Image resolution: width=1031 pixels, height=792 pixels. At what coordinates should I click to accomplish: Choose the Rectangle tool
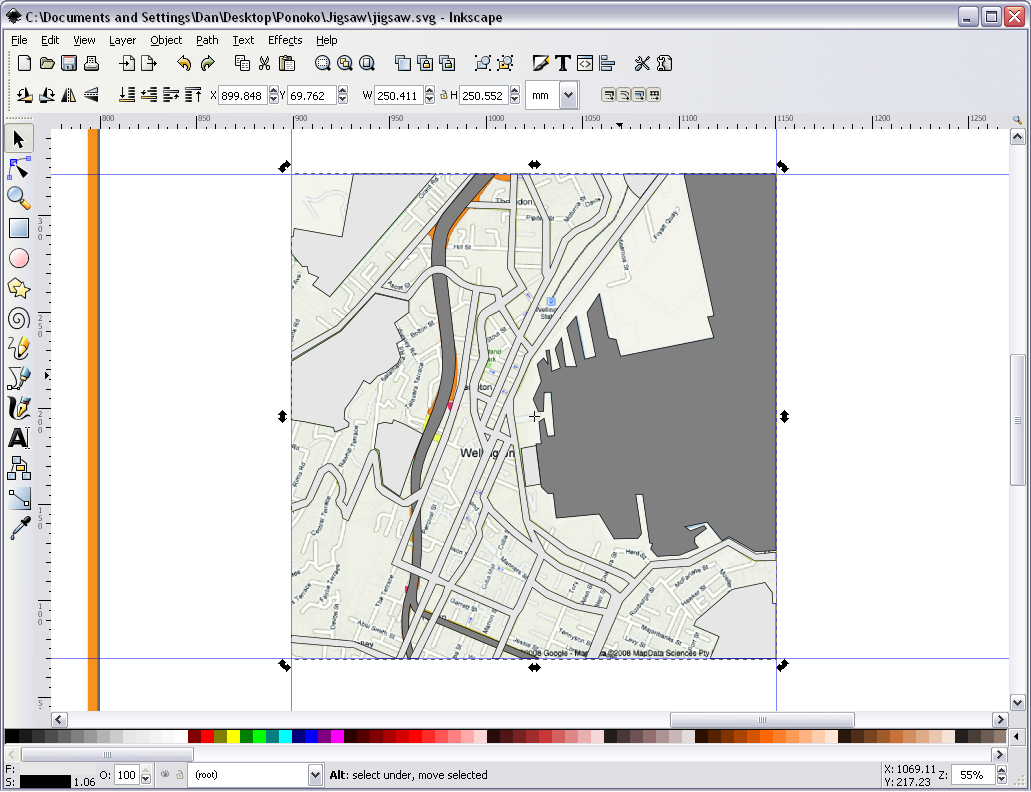[x=18, y=228]
